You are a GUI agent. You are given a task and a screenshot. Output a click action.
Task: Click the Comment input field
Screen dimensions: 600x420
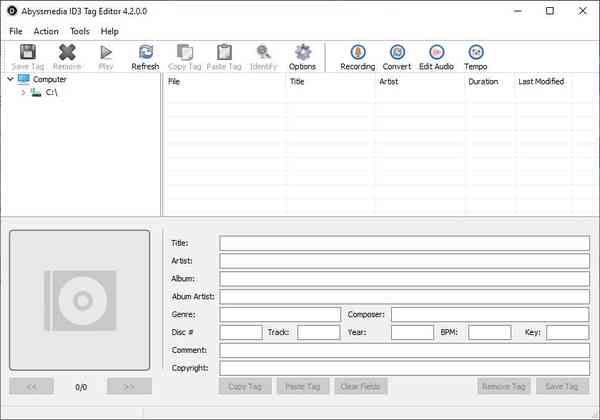coord(404,350)
